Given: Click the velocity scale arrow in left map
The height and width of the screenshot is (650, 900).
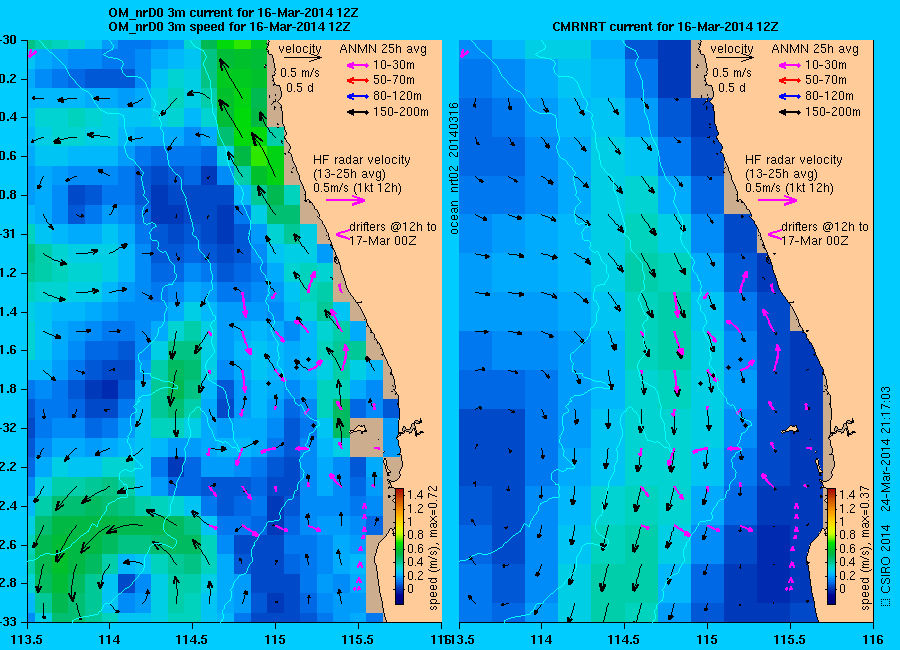Looking at the screenshot, I should (302, 58).
